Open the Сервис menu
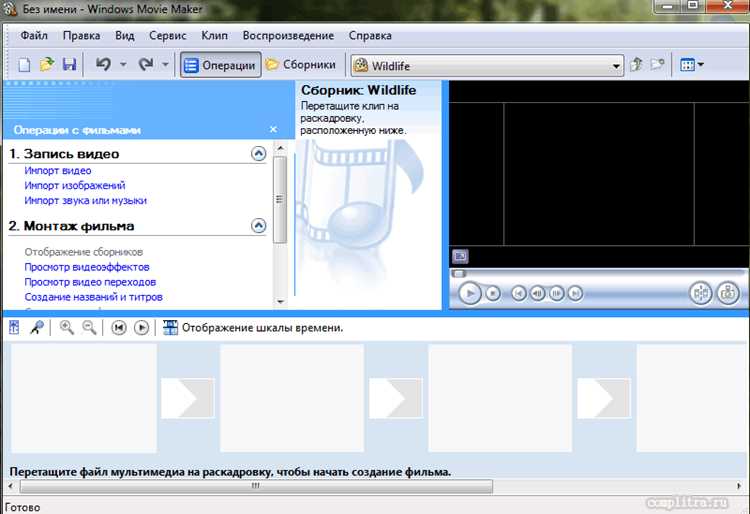Viewport: 750px width, 514px height. click(167, 36)
